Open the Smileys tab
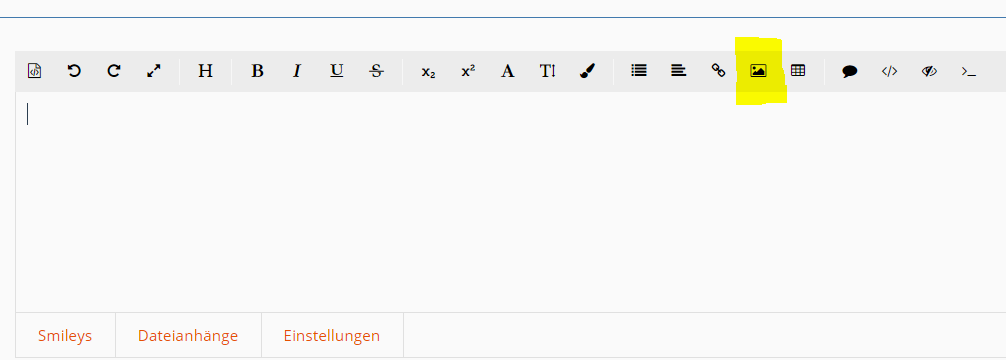This screenshot has width=1006, height=360. click(x=65, y=336)
